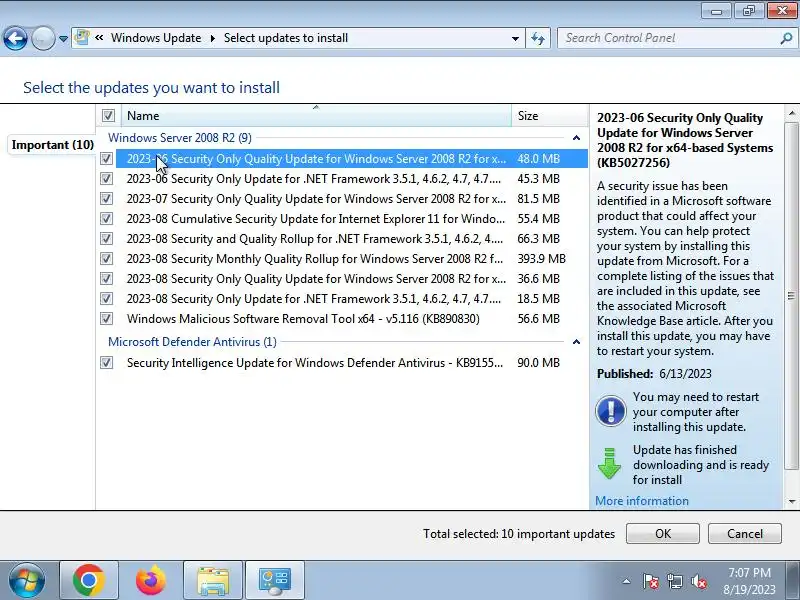Open Windows Explorer from the taskbar
800x600 pixels.
pyautogui.click(x=213, y=580)
